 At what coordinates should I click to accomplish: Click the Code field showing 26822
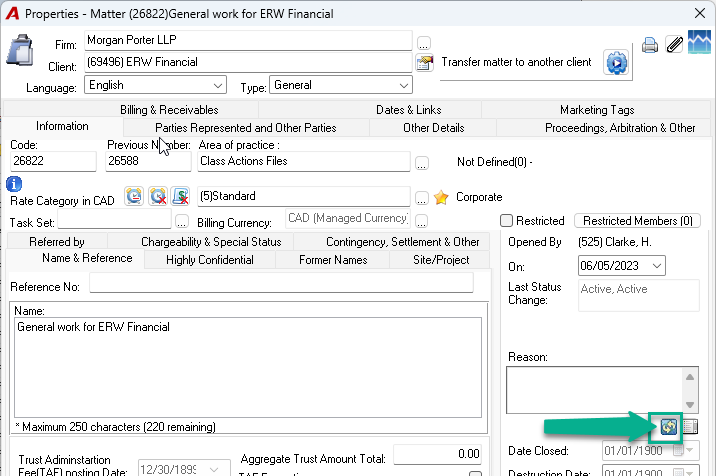coord(53,161)
